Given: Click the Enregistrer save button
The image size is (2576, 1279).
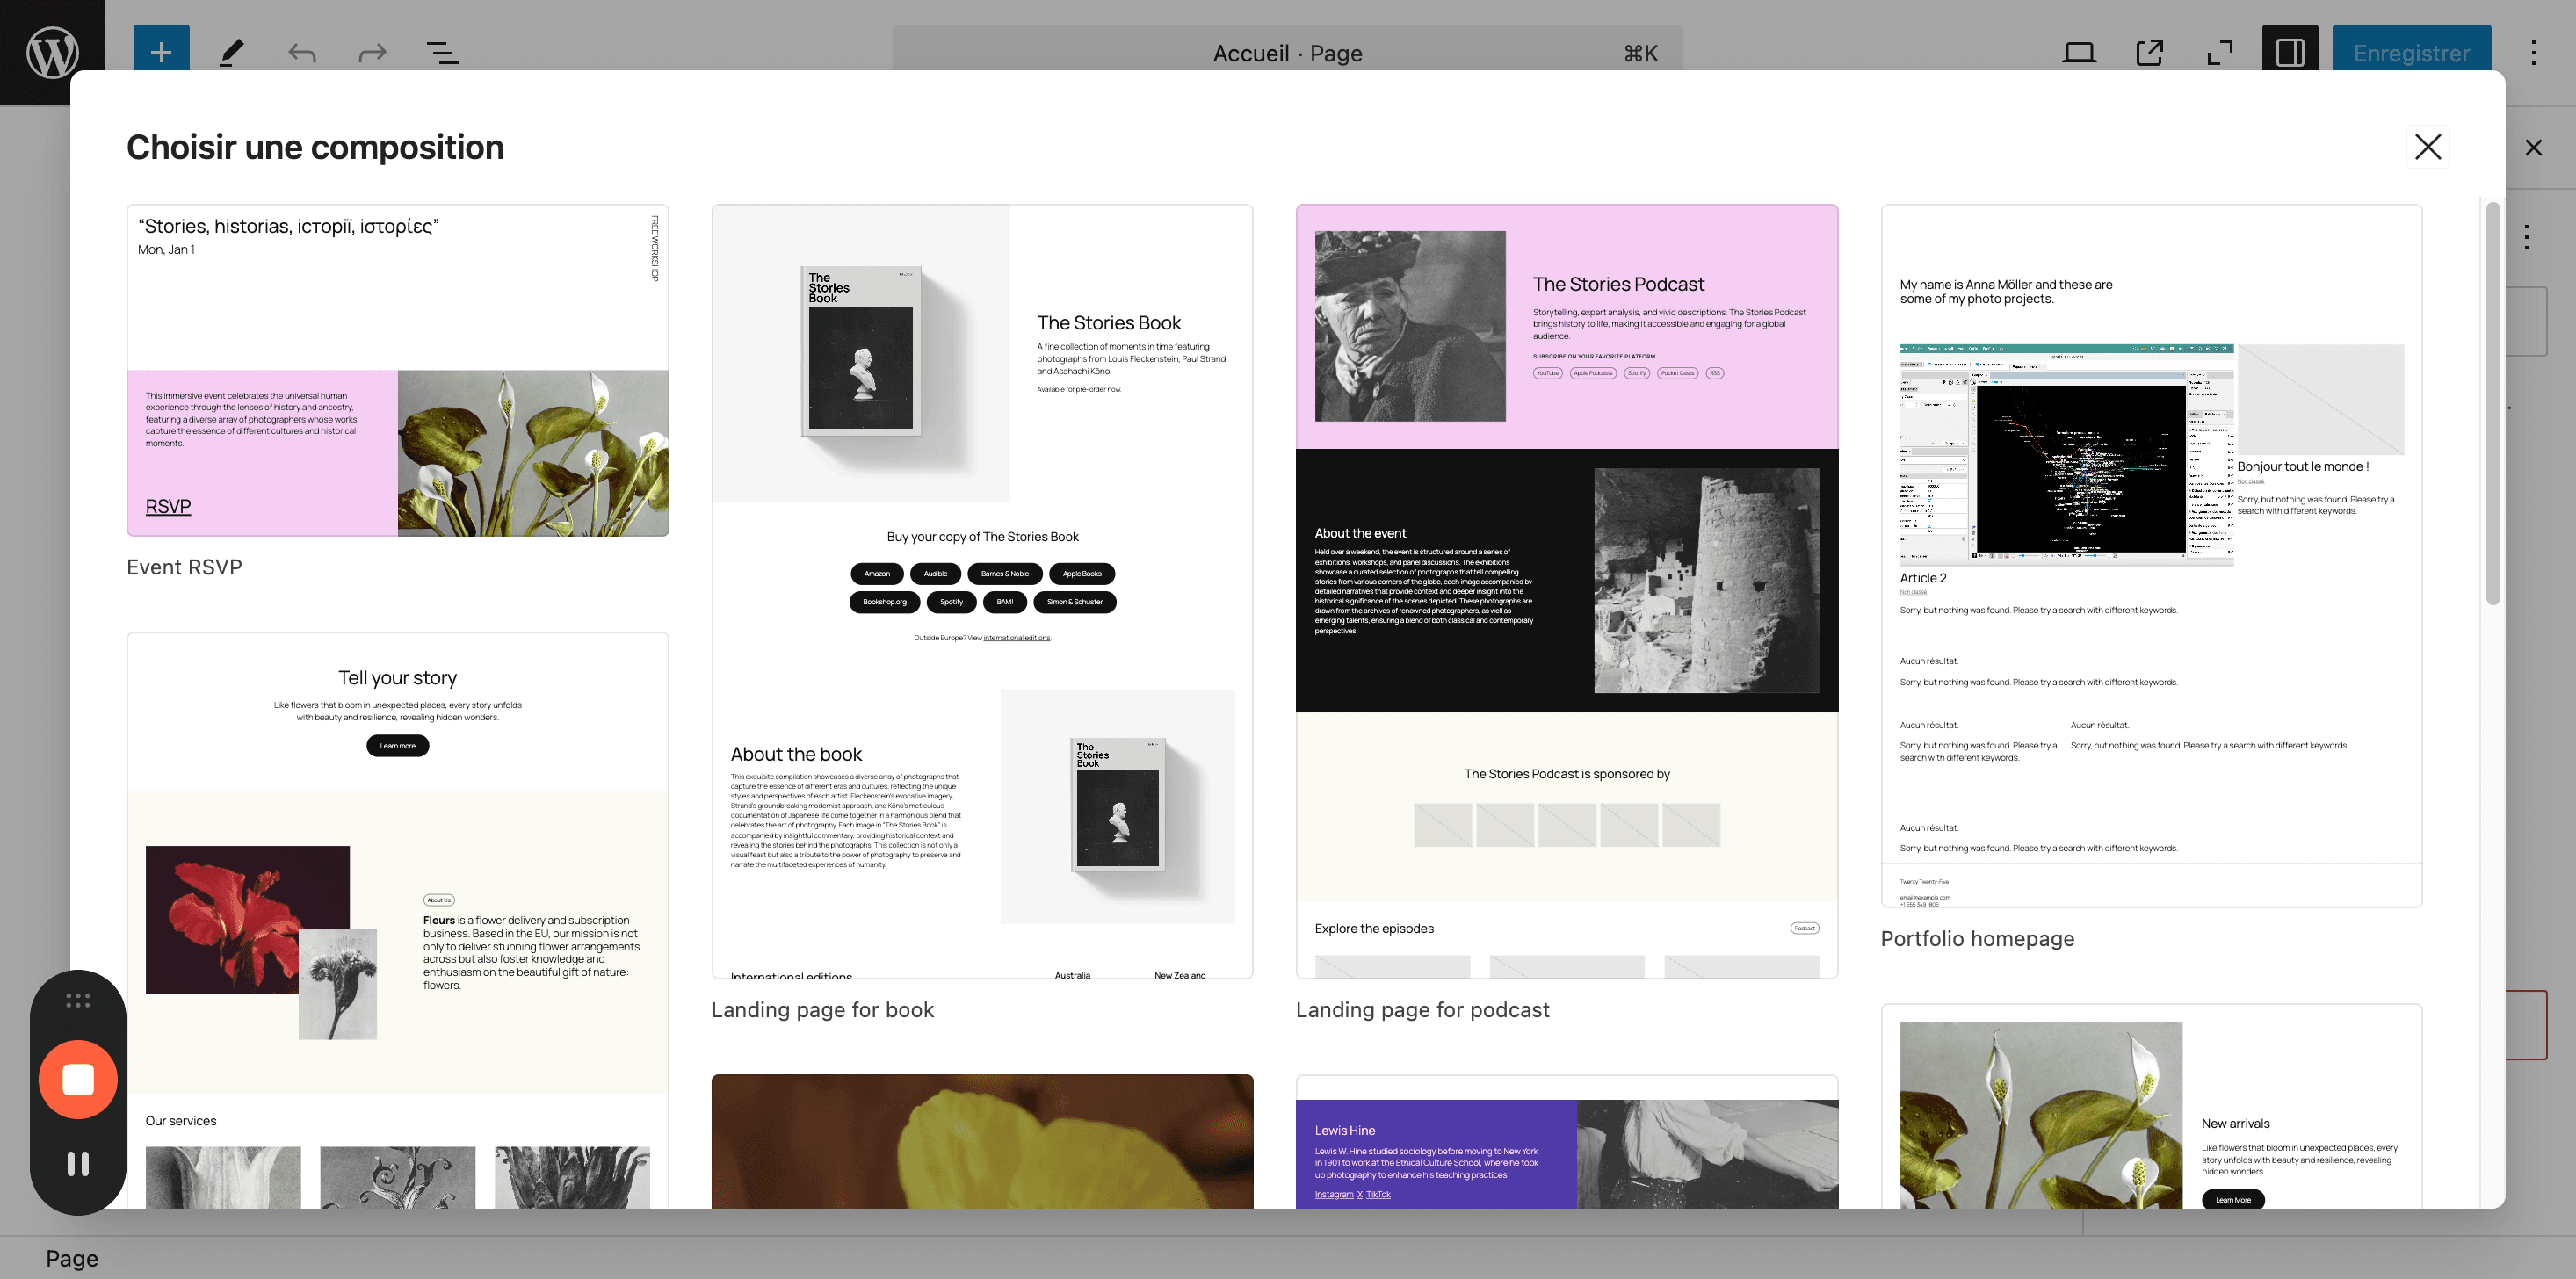Looking at the screenshot, I should tap(2411, 52).
